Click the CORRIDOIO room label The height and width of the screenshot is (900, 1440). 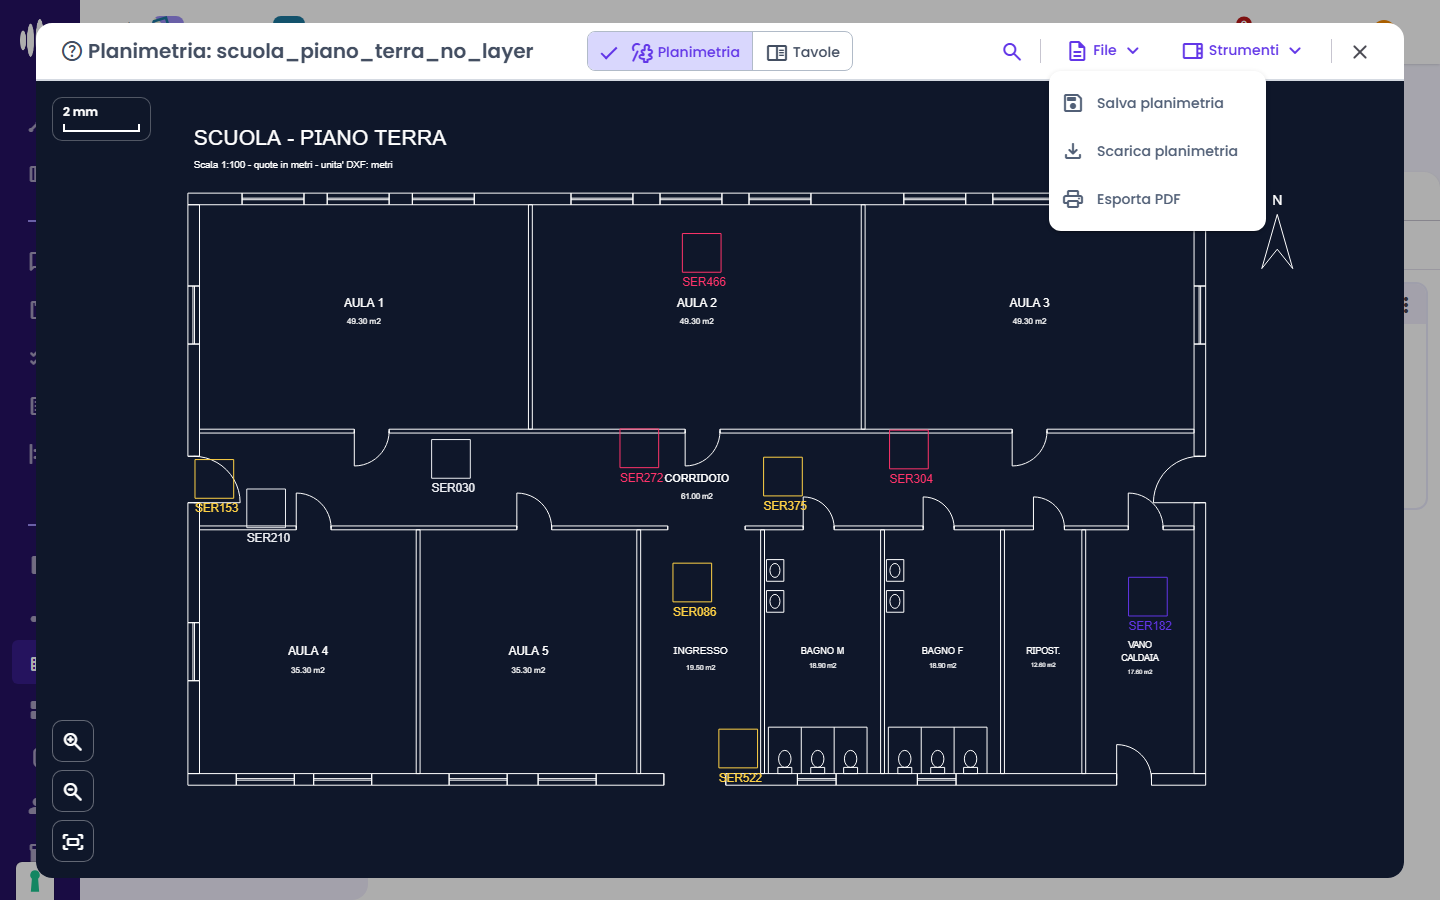[697, 478]
